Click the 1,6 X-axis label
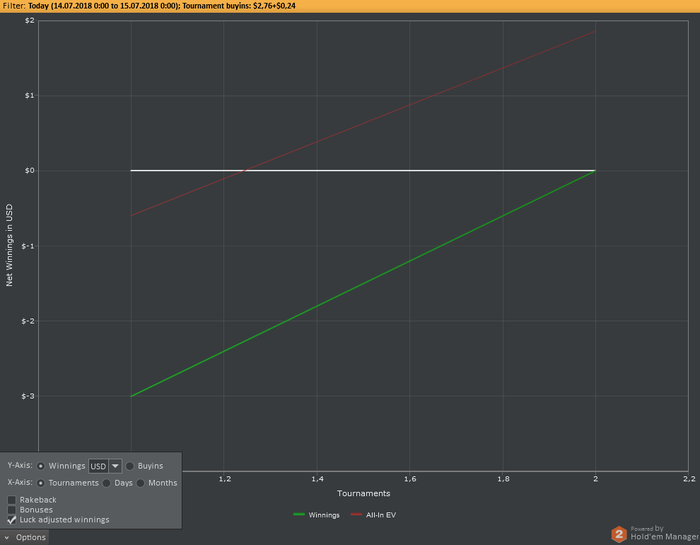 coord(410,479)
